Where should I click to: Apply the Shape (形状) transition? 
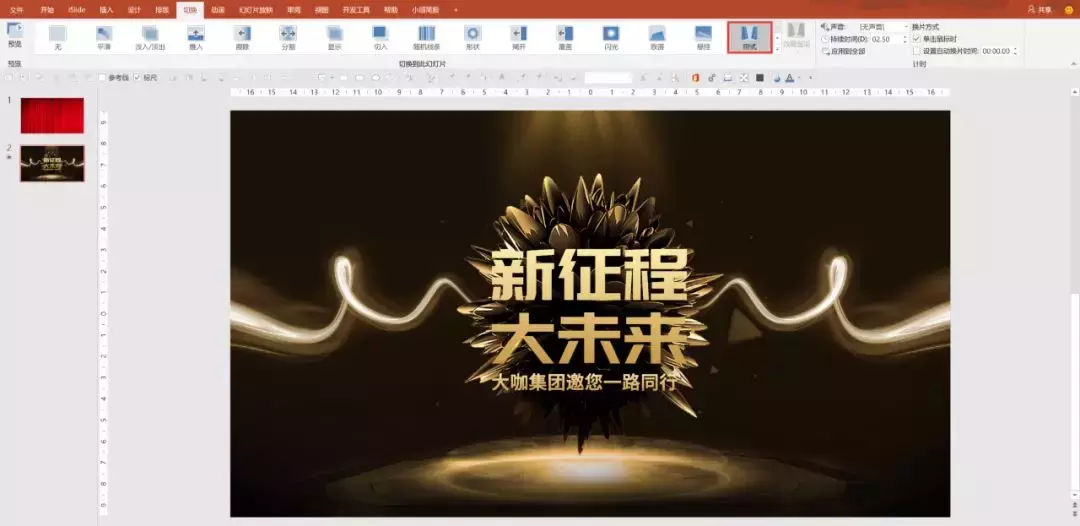pos(473,36)
